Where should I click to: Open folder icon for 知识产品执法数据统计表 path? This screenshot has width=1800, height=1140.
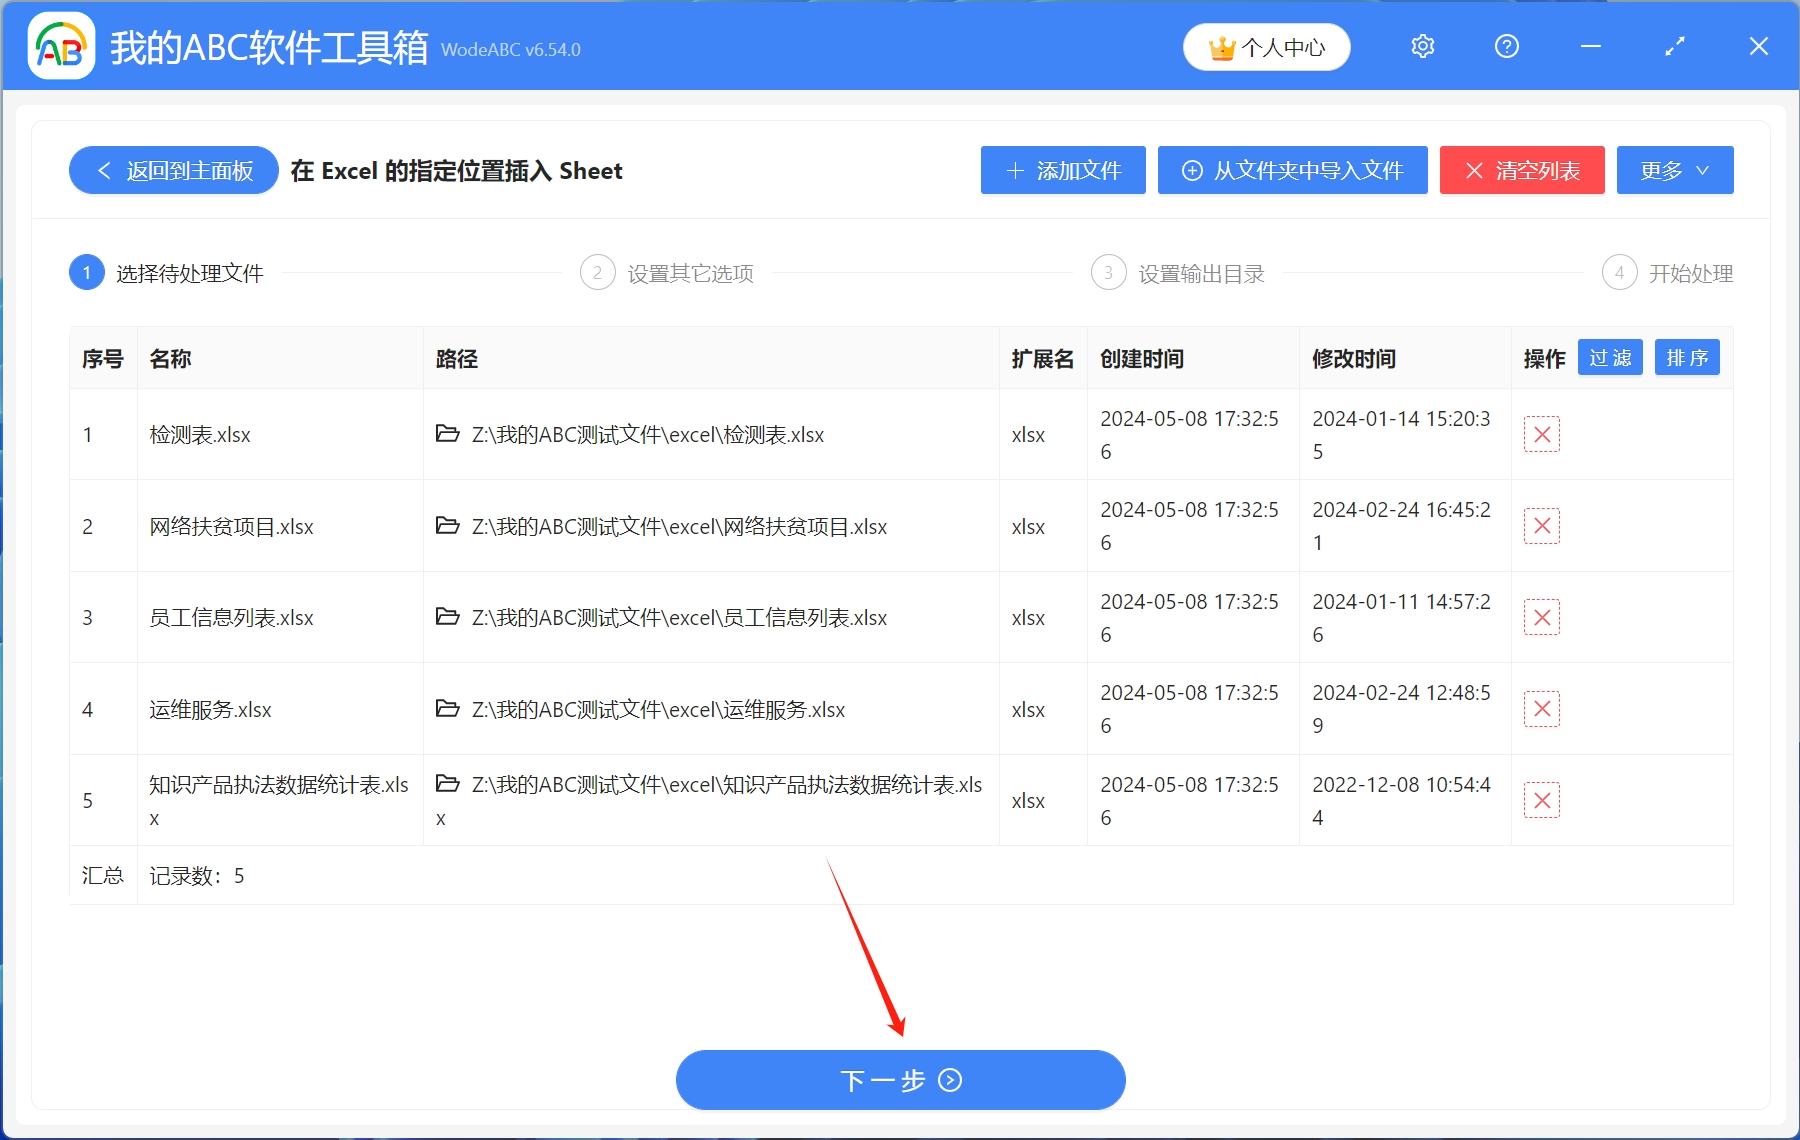(x=448, y=784)
